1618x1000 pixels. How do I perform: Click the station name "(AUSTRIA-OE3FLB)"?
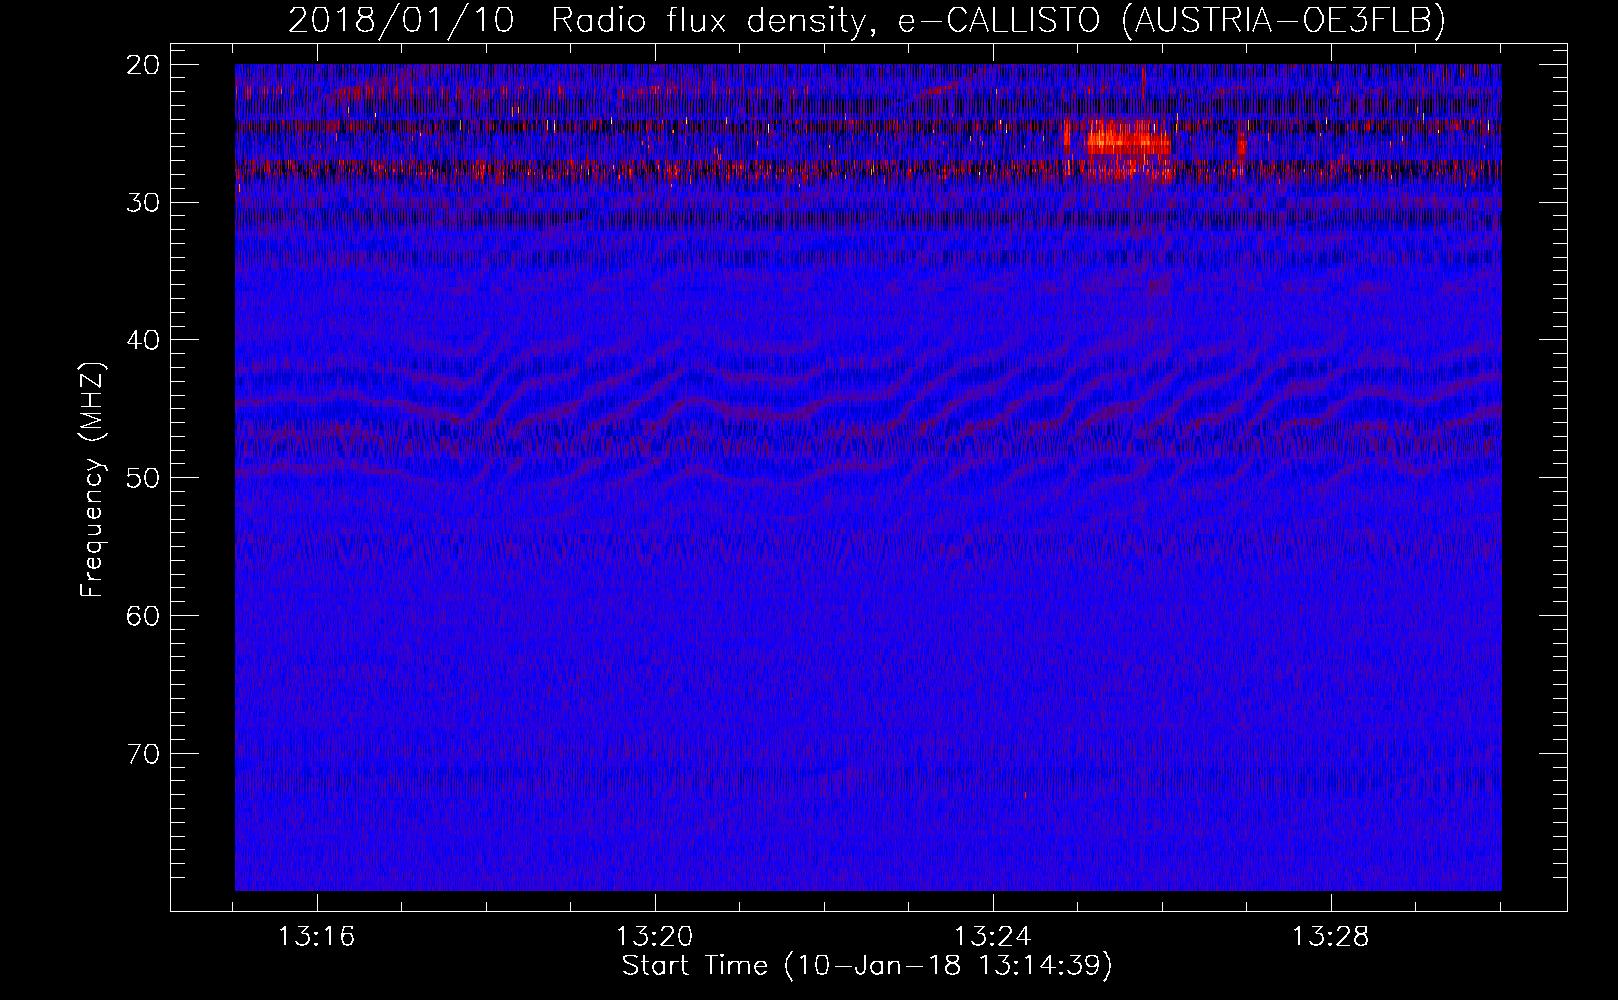pyautogui.click(x=1284, y=20)
